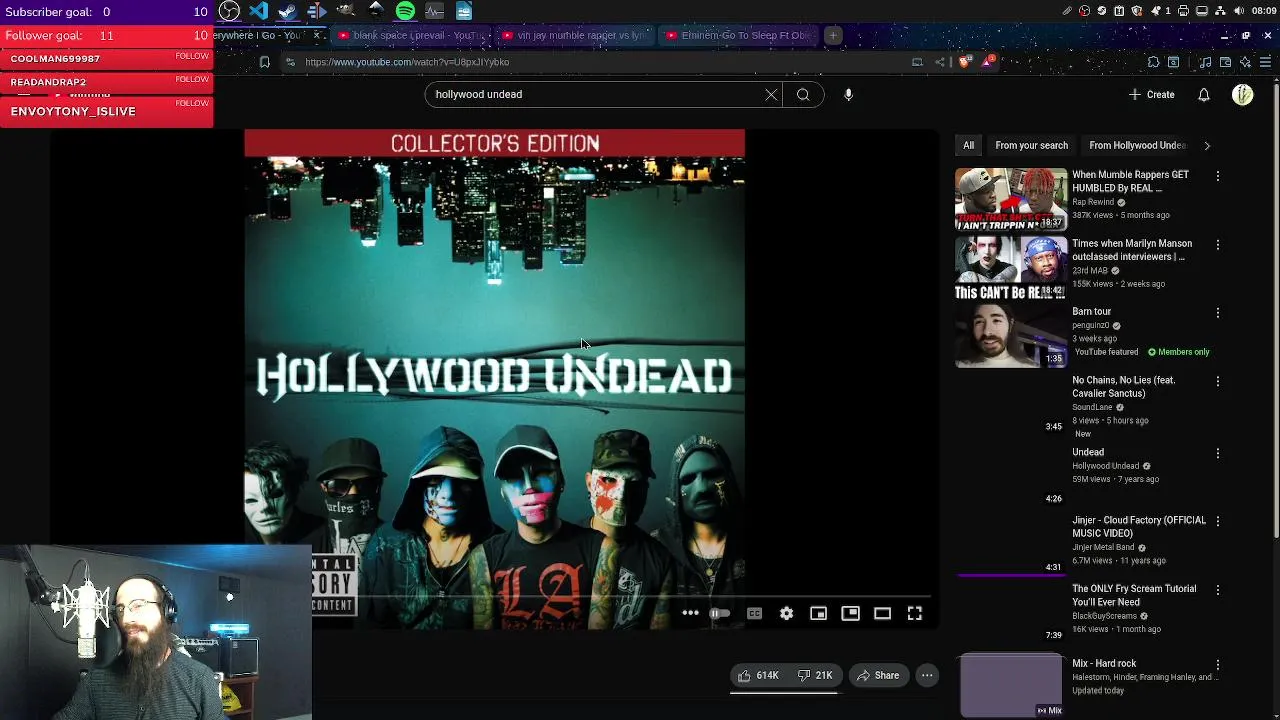Open Brave Rewards triangle icon

[x=986, y=62]
